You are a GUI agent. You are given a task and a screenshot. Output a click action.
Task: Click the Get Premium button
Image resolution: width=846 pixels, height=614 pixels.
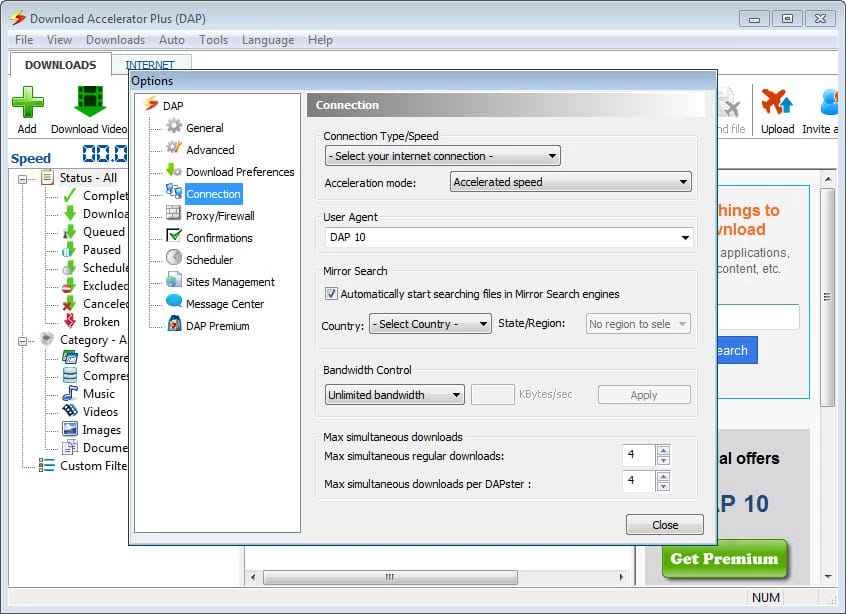pos(724,559)
